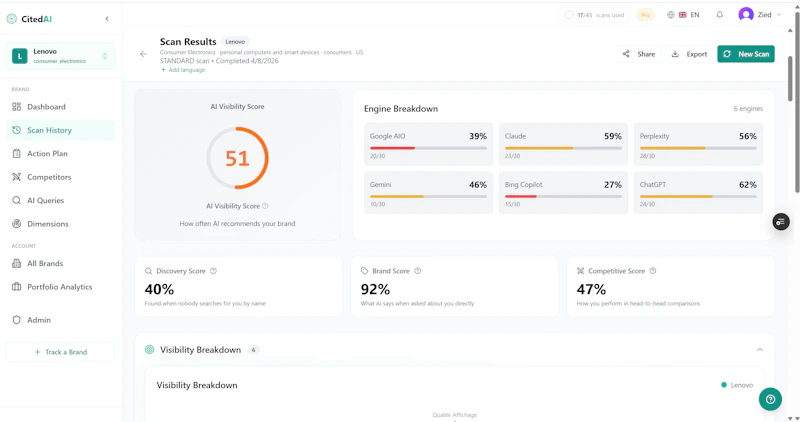Screen dimensions: 800x422
Task: Click the scans used counter
Action: [594, 15]
